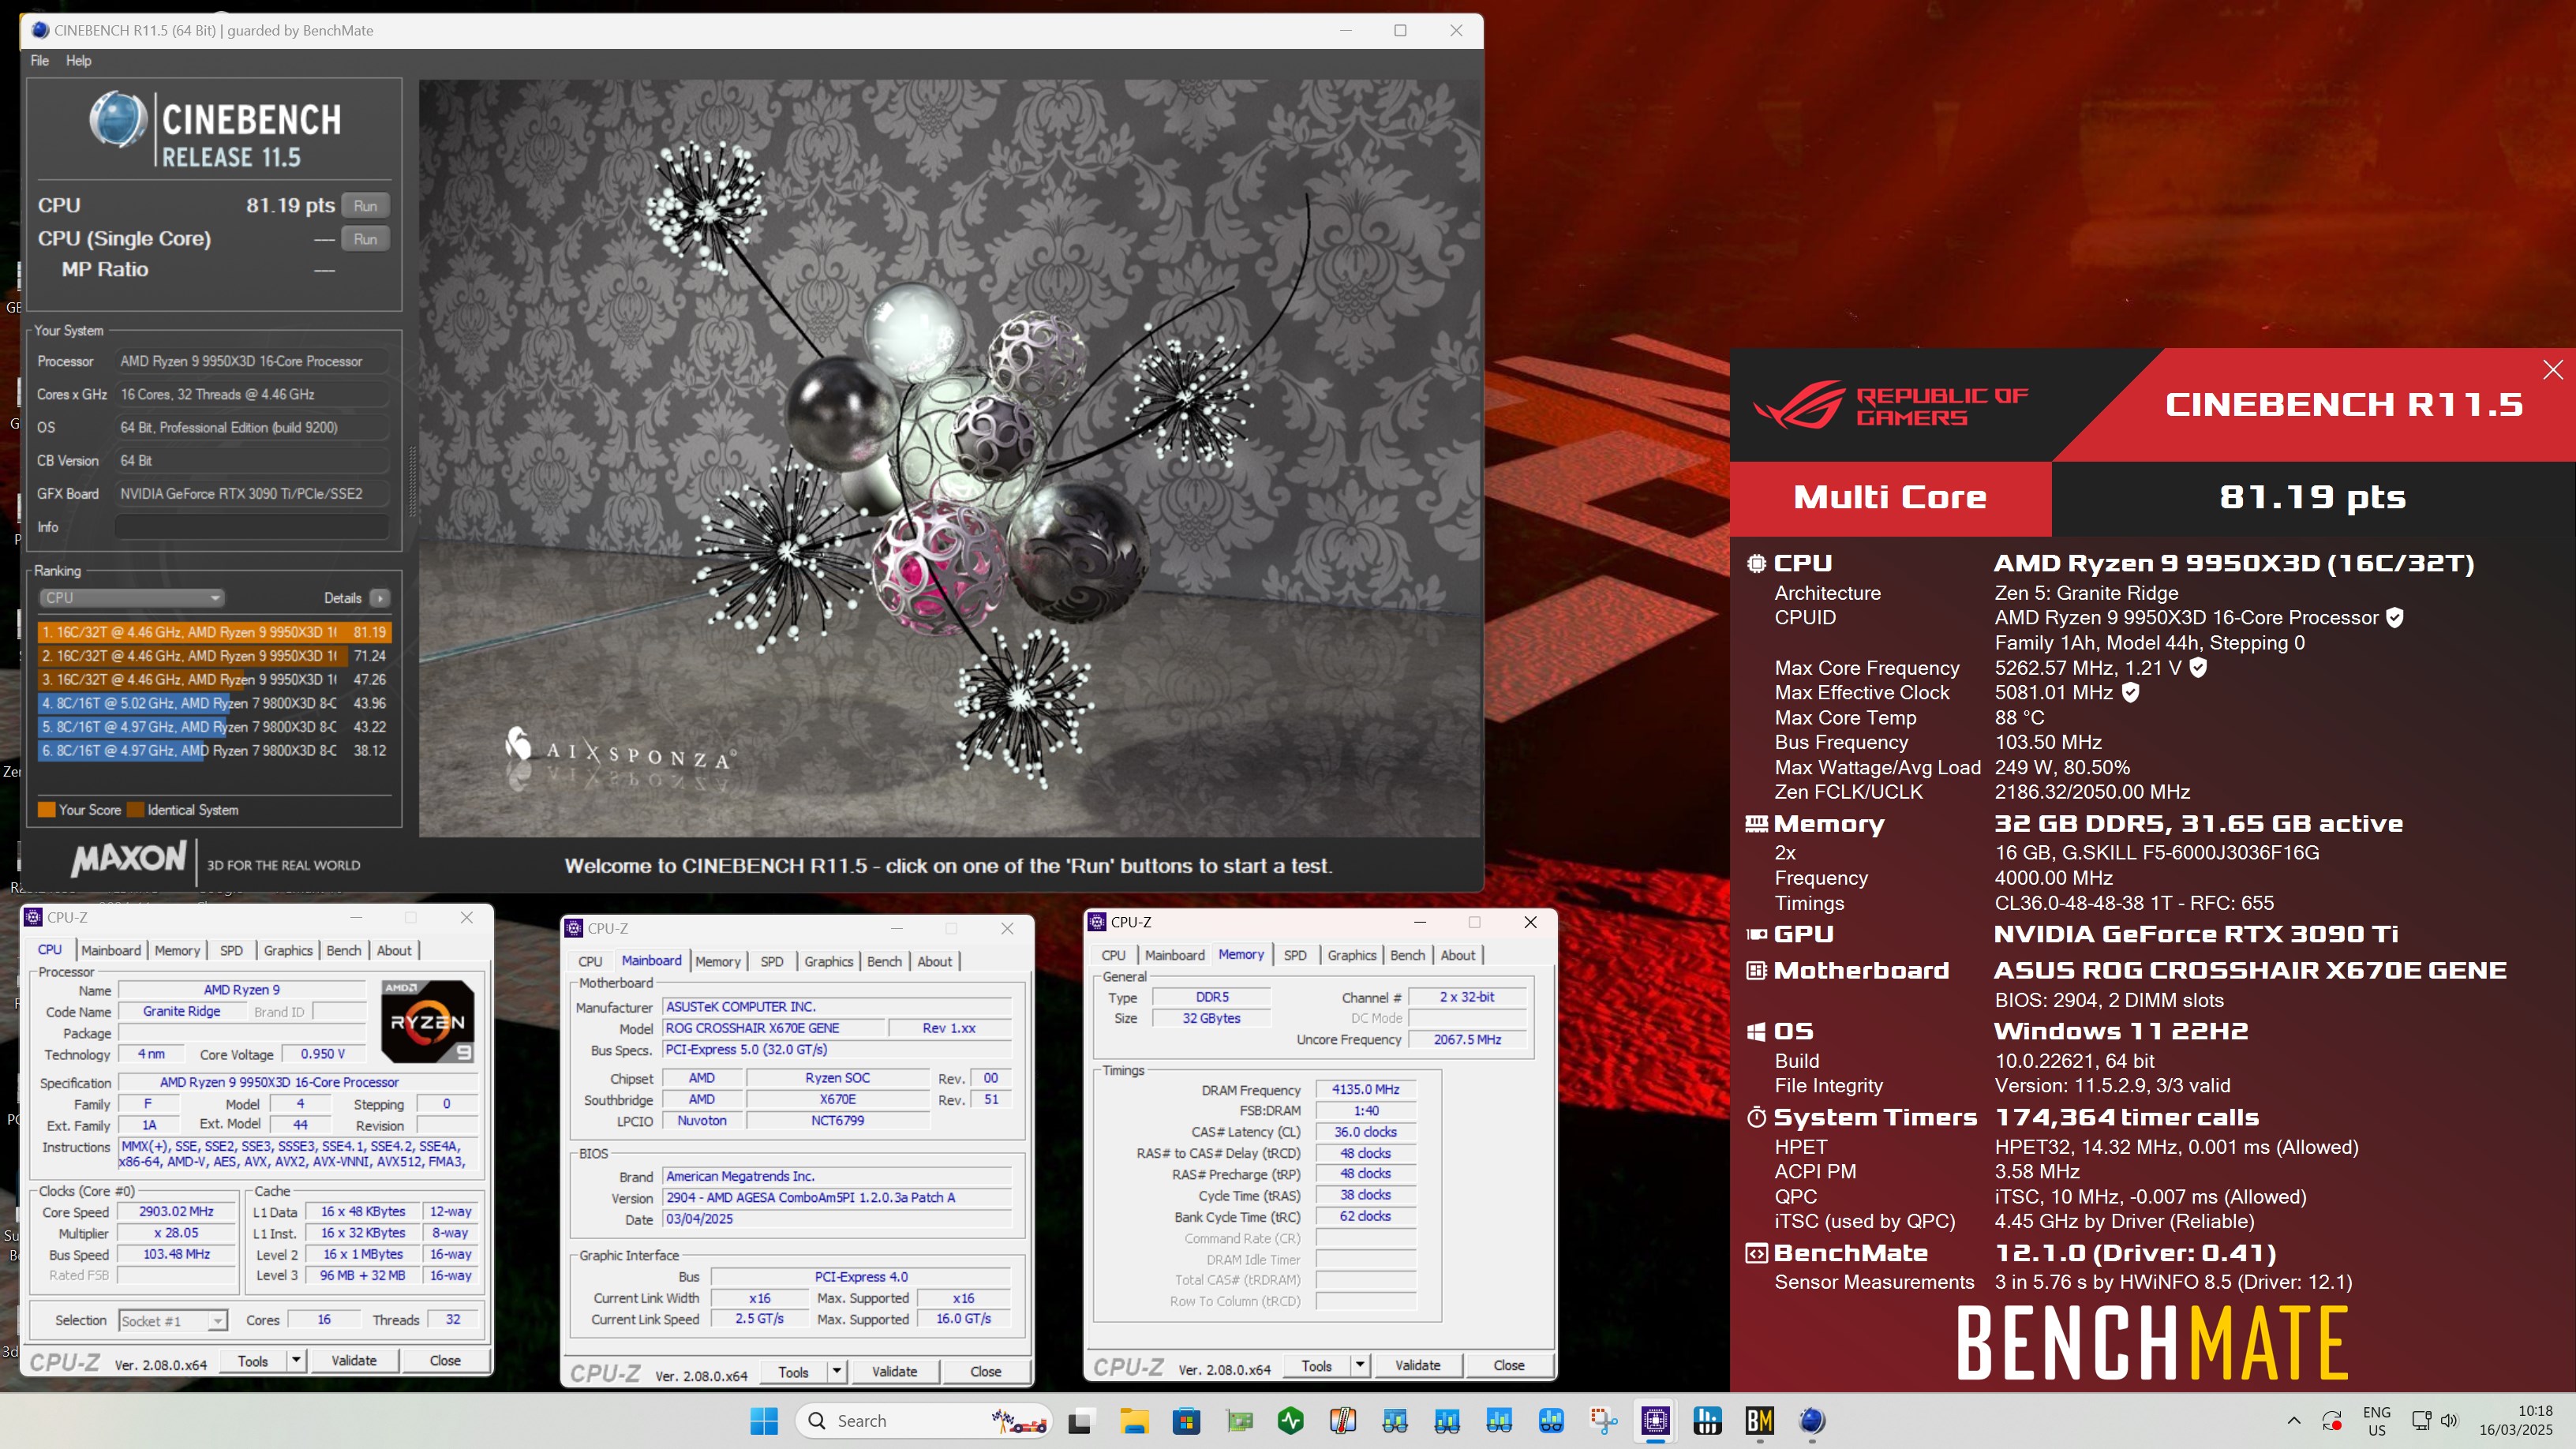The image size is (2576, 1449).
Task: Open the network connection tray icon
Action: pos(2420,1420)
